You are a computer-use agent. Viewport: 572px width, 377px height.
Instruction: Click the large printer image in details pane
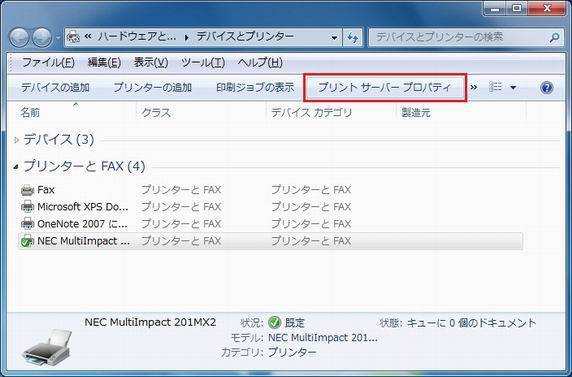coord(47,347)
